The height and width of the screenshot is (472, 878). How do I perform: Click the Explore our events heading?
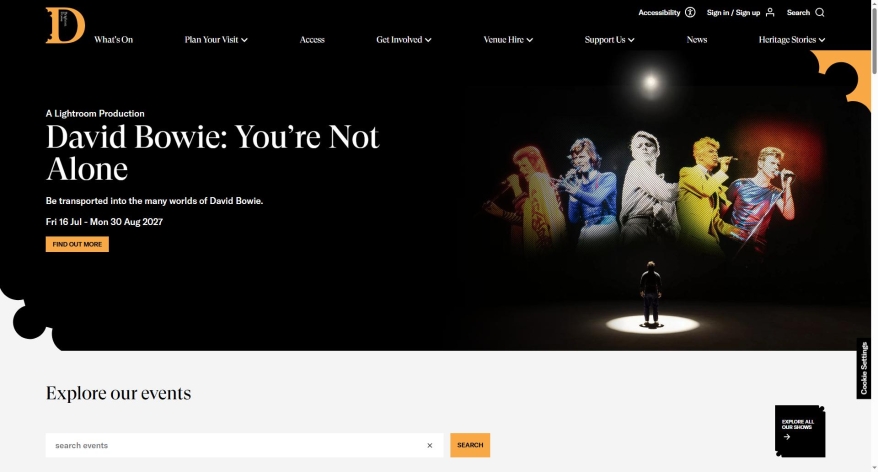[118, 393]
